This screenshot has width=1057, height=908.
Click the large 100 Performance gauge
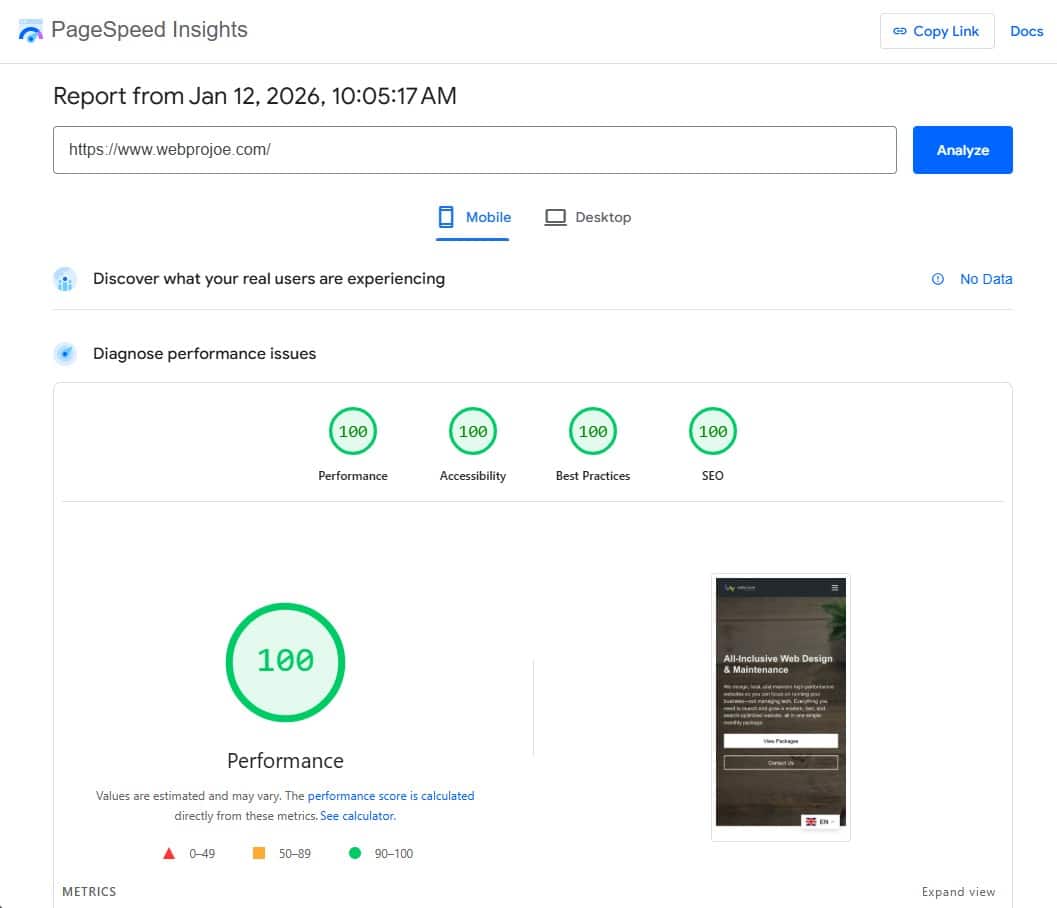click(285, 662)
